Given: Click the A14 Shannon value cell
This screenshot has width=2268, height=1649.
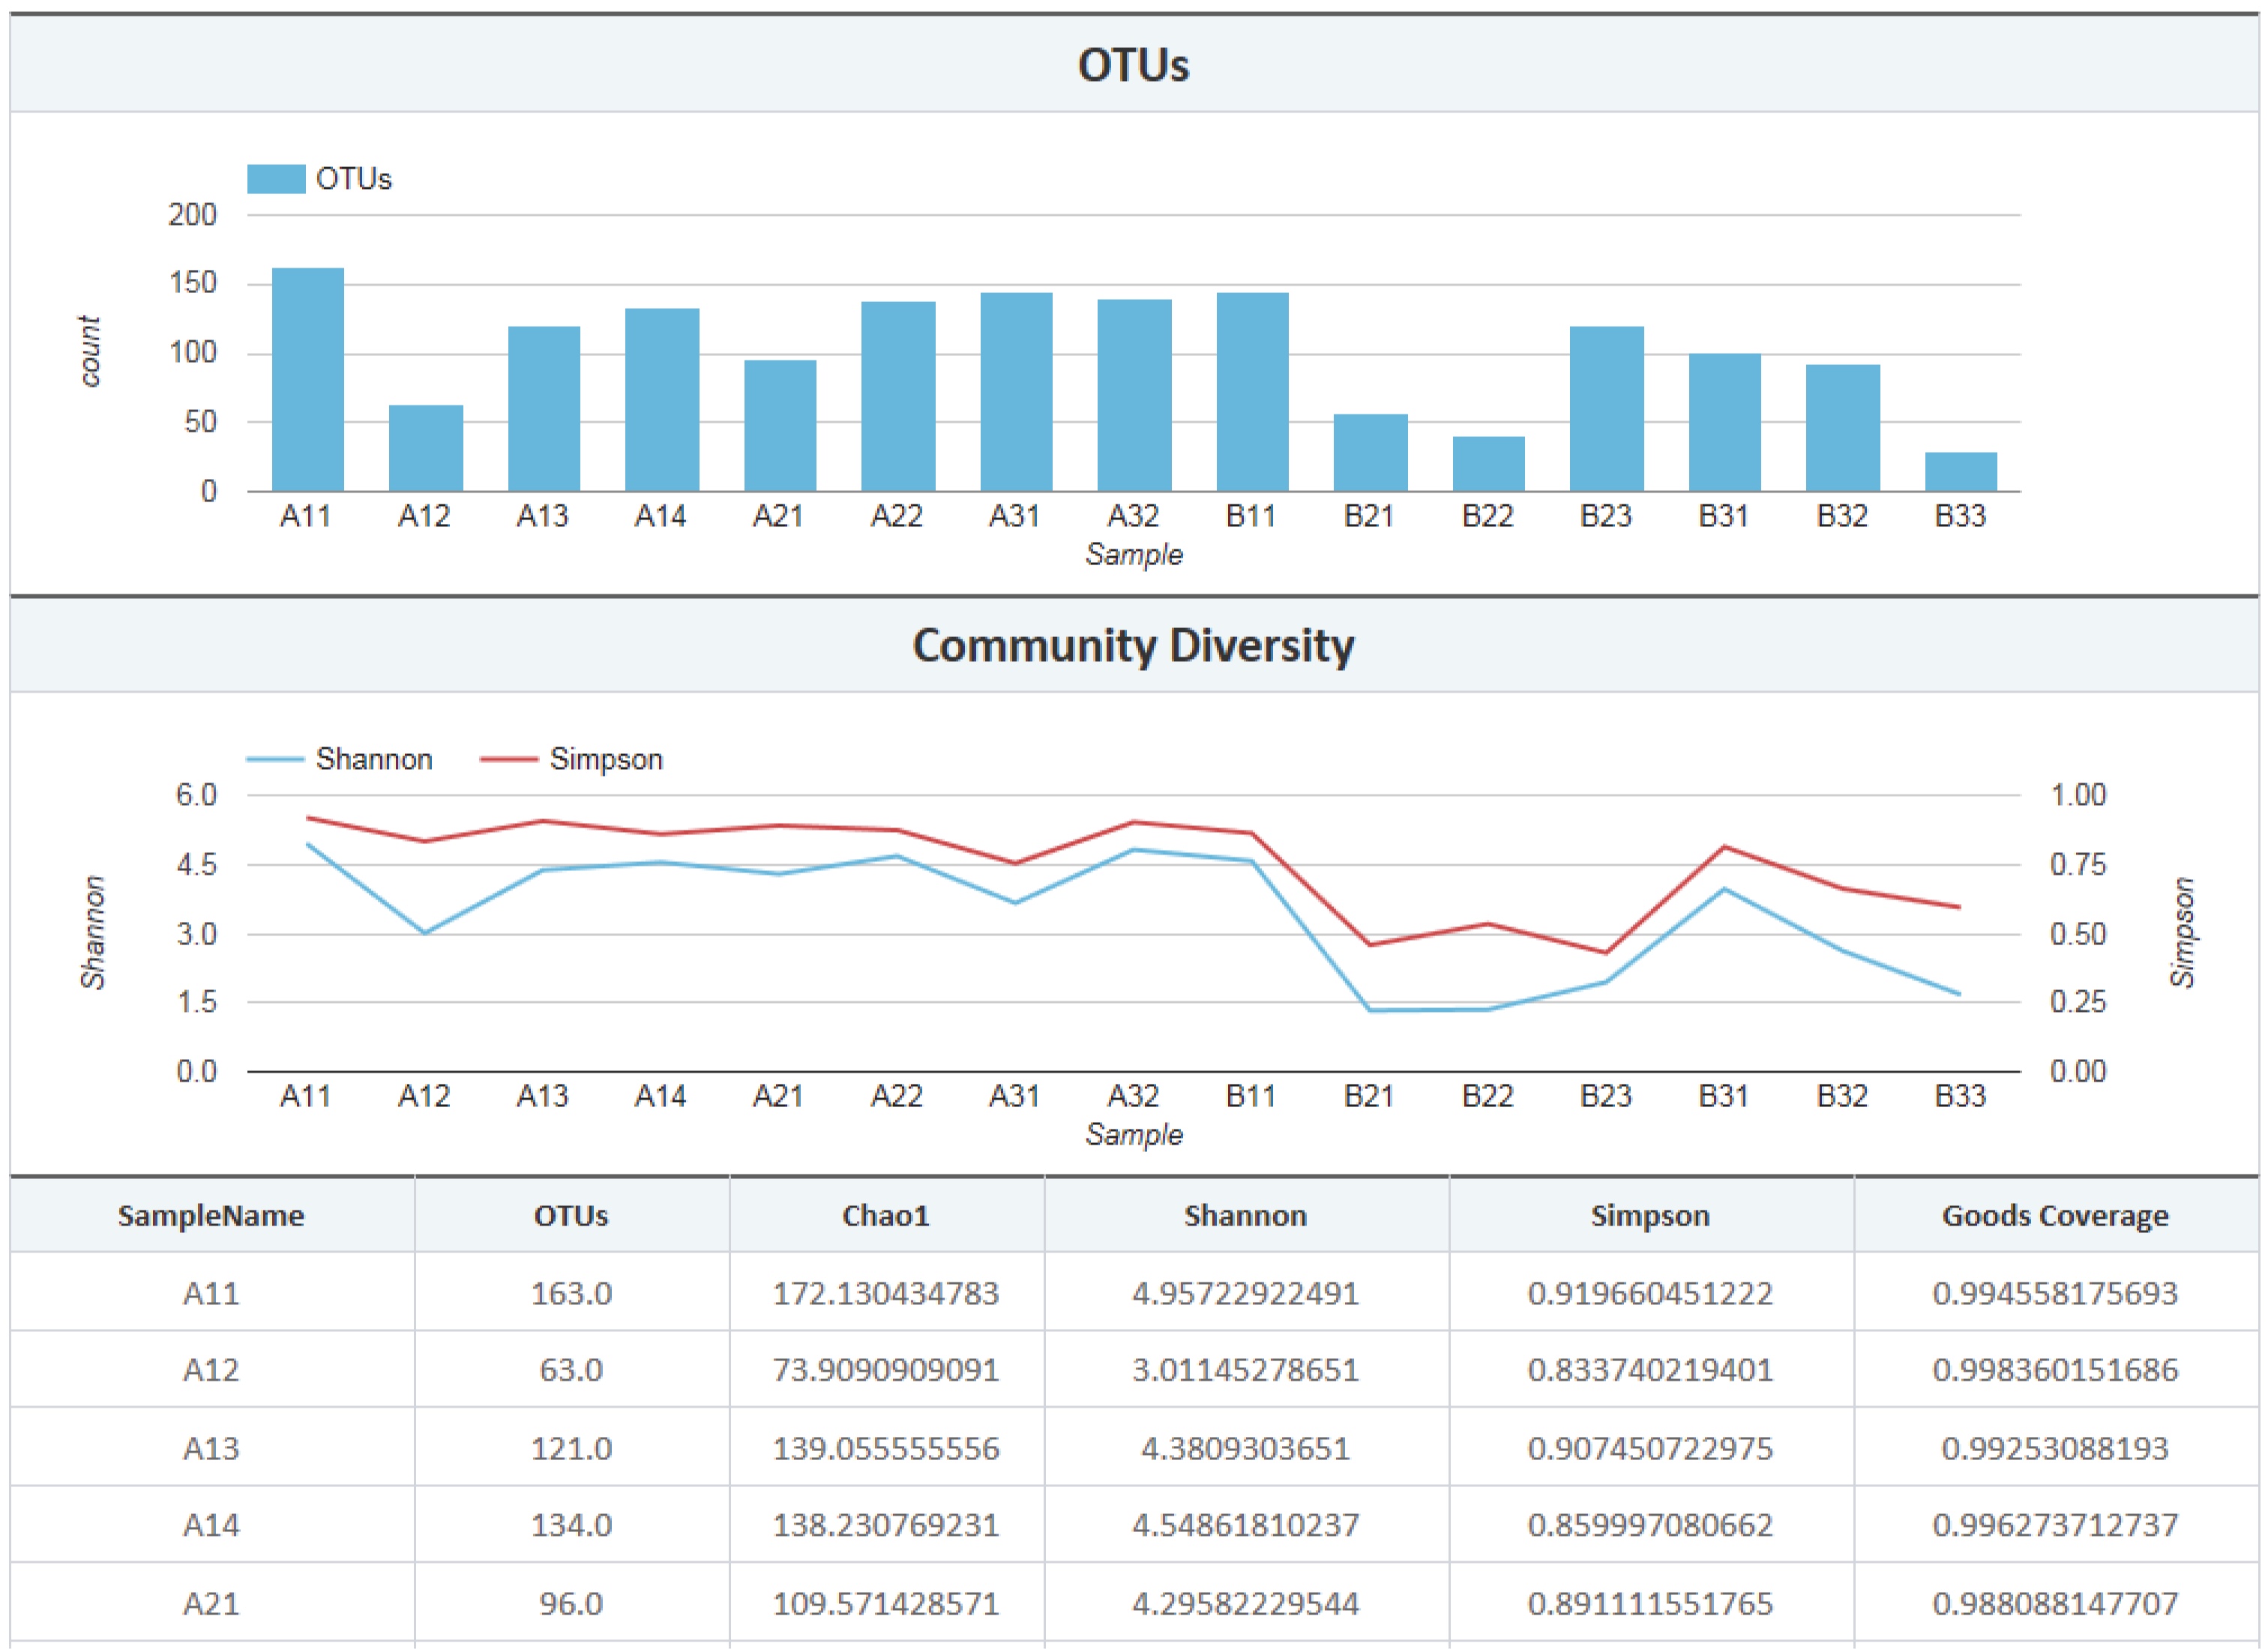Looking at the screenshot, I should 1245,1525.
